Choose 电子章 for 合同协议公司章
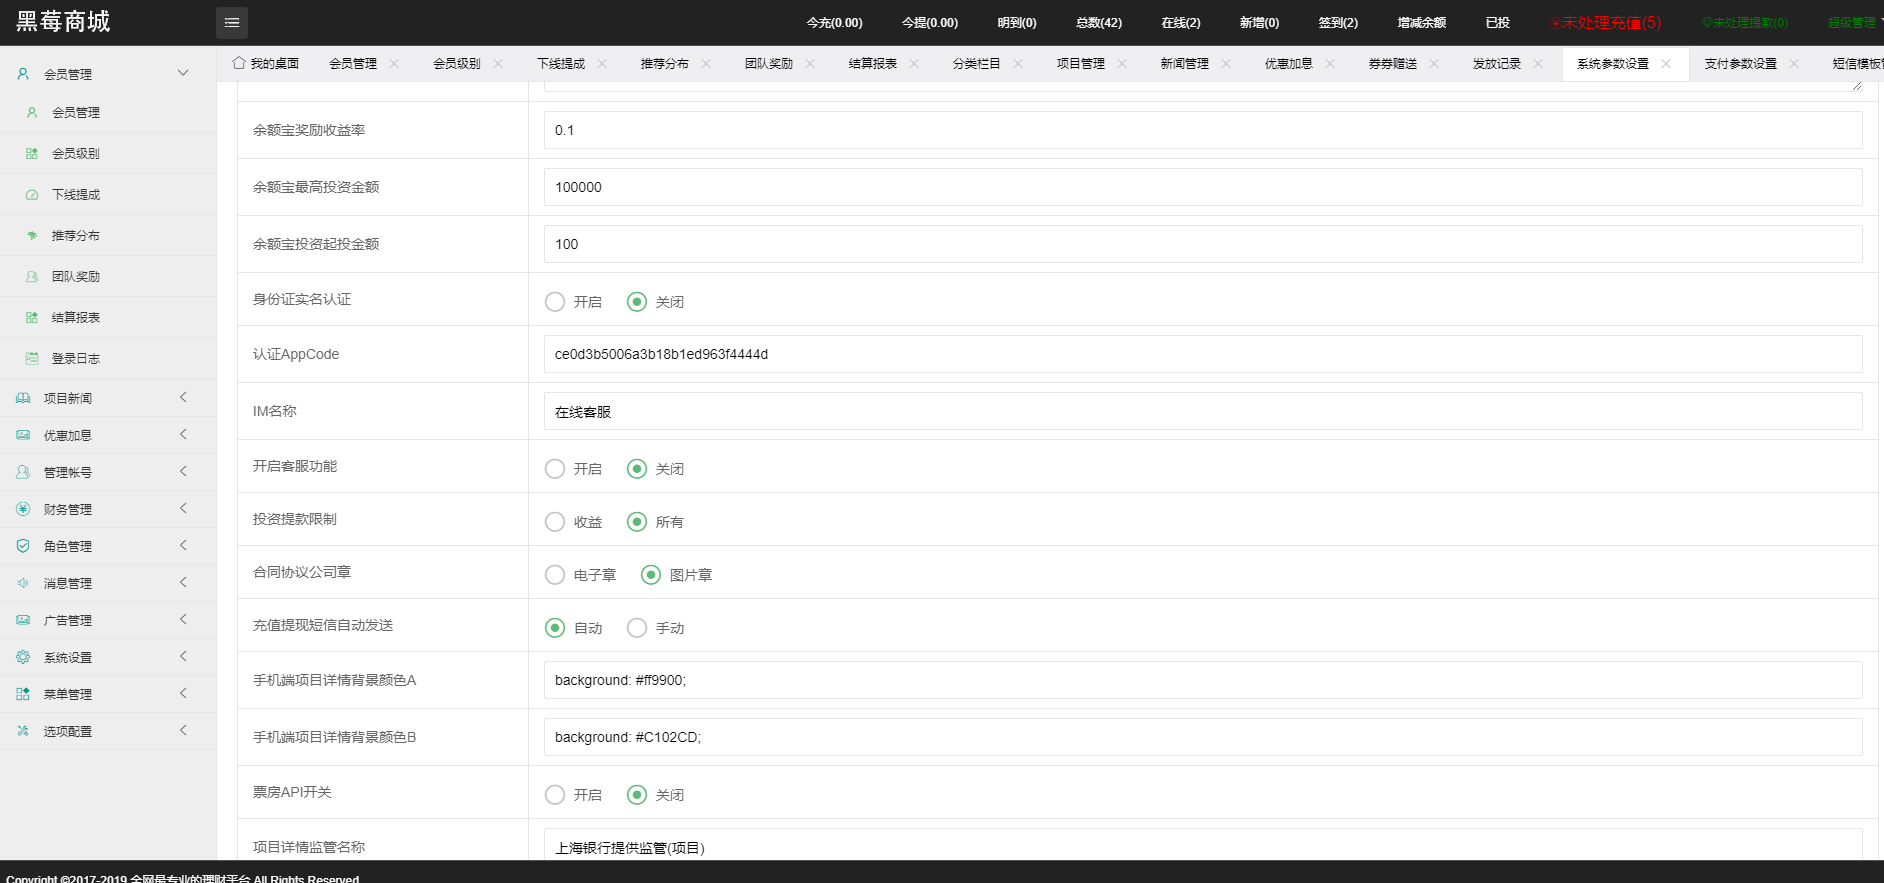 555,575
